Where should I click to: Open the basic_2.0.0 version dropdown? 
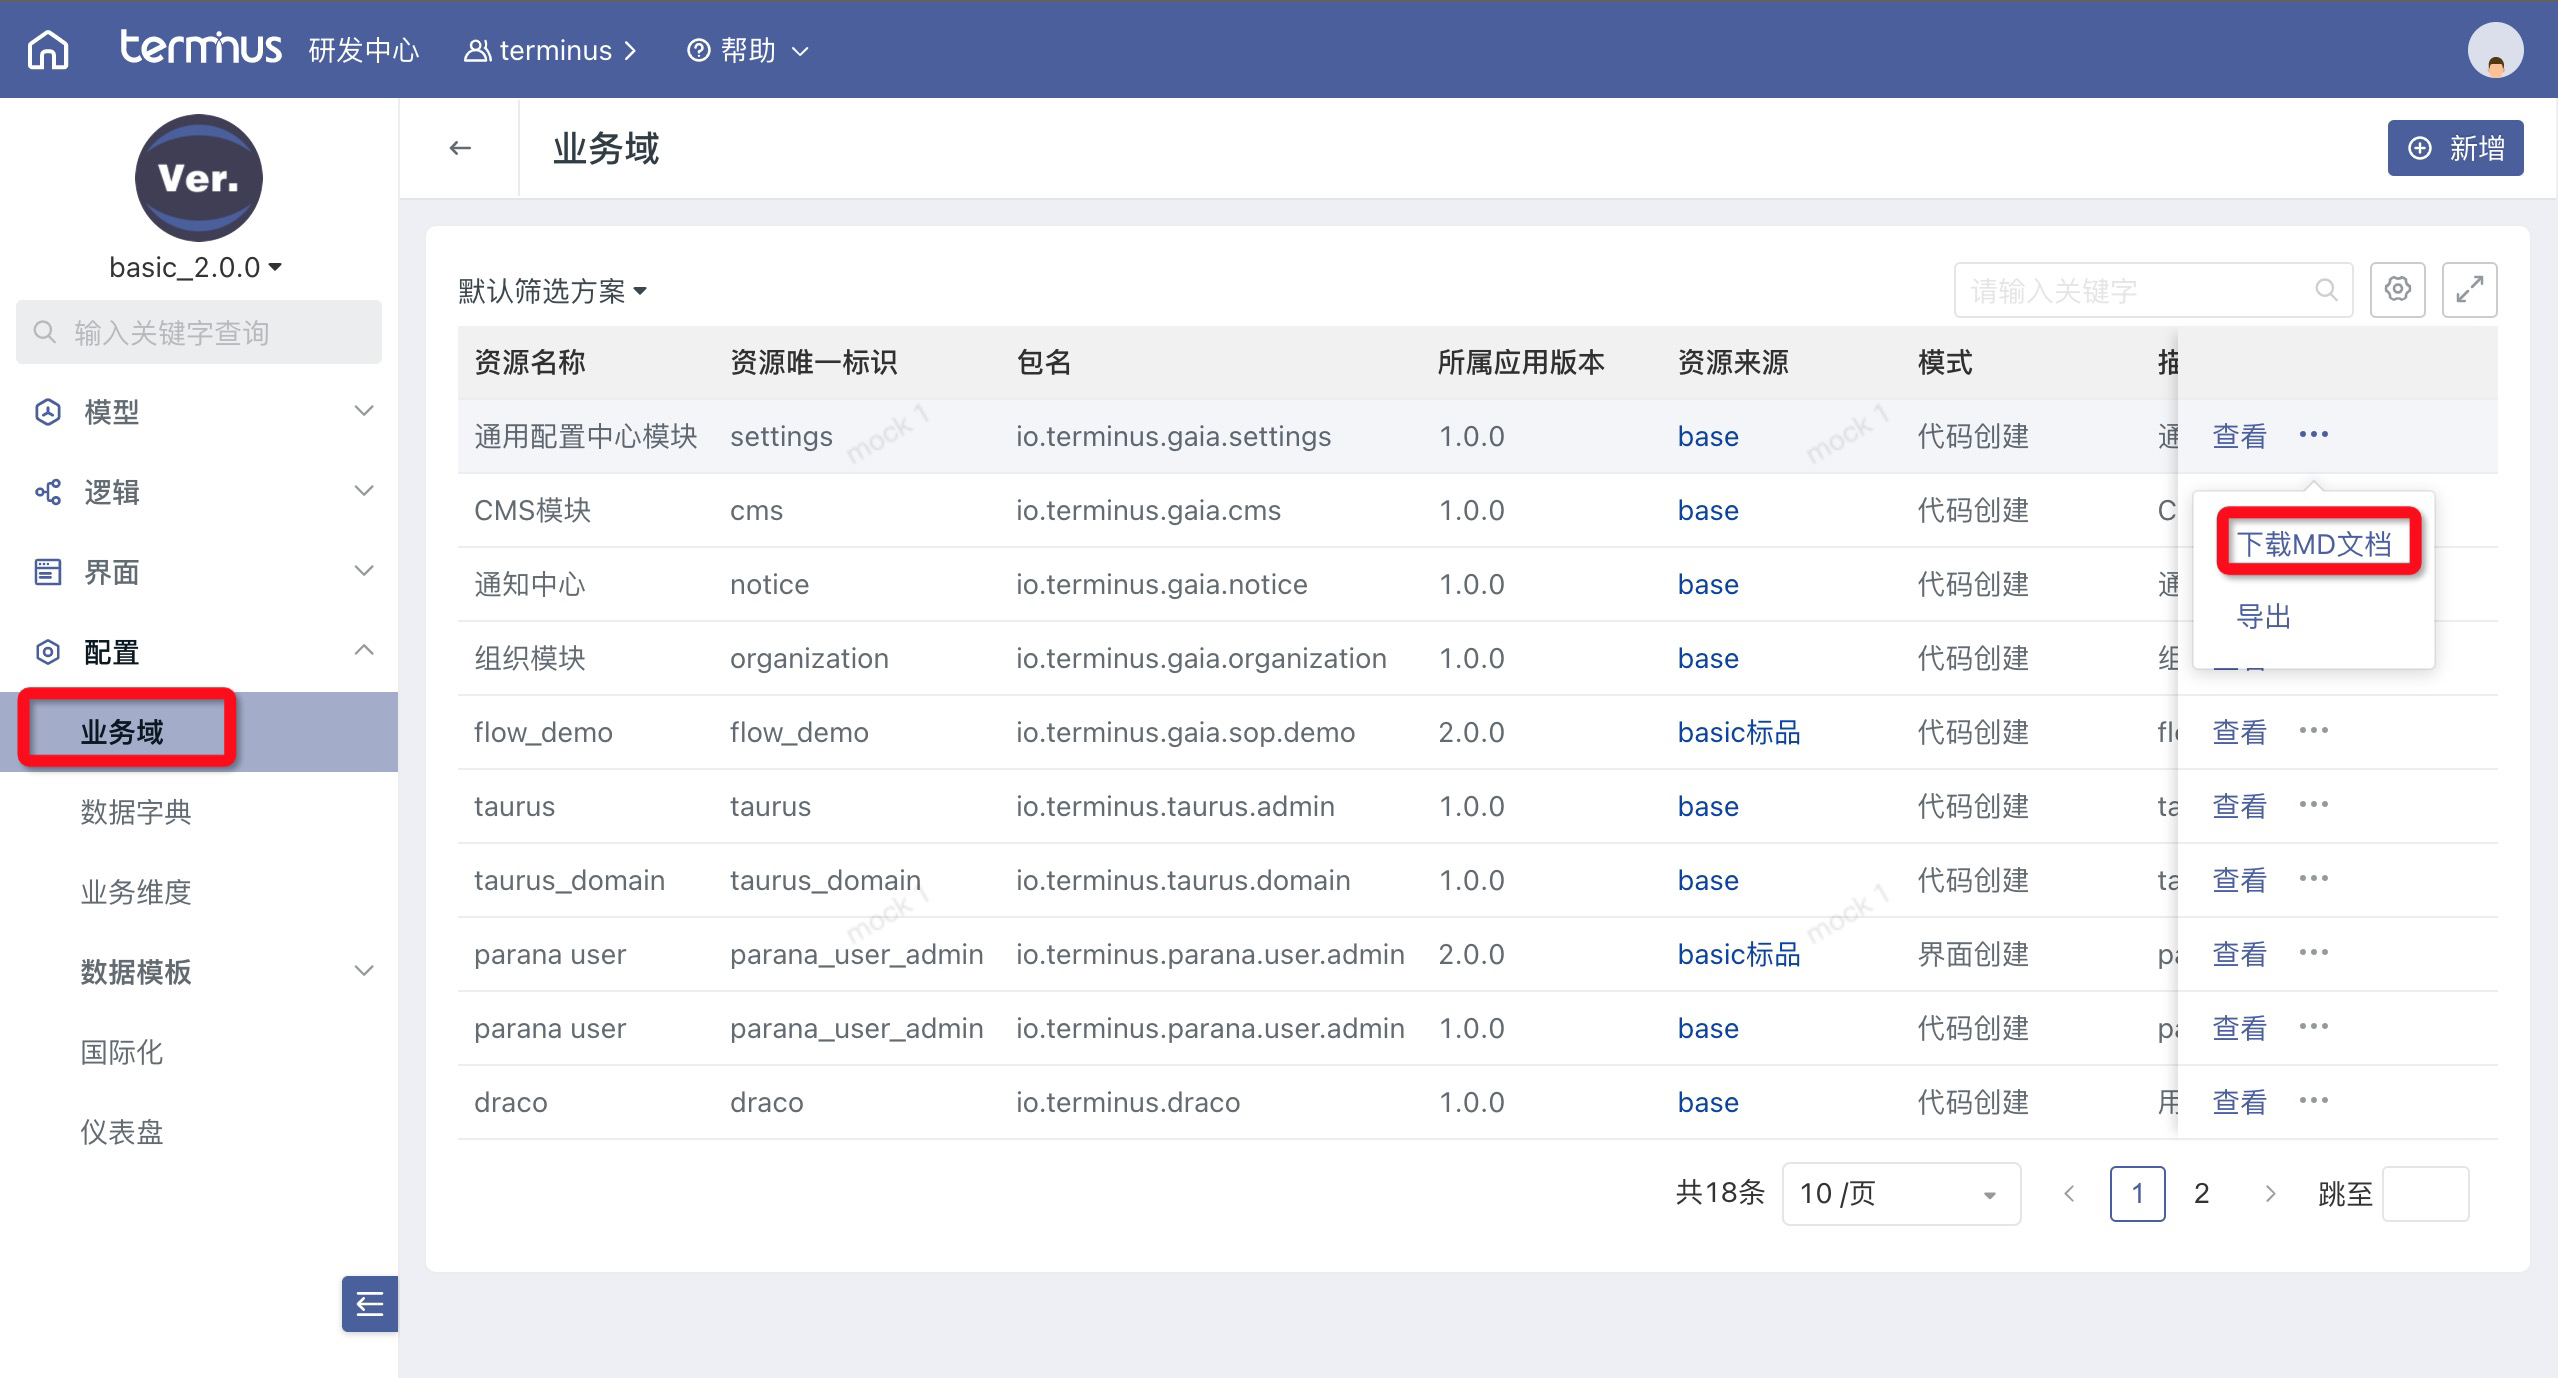point(195,267)
